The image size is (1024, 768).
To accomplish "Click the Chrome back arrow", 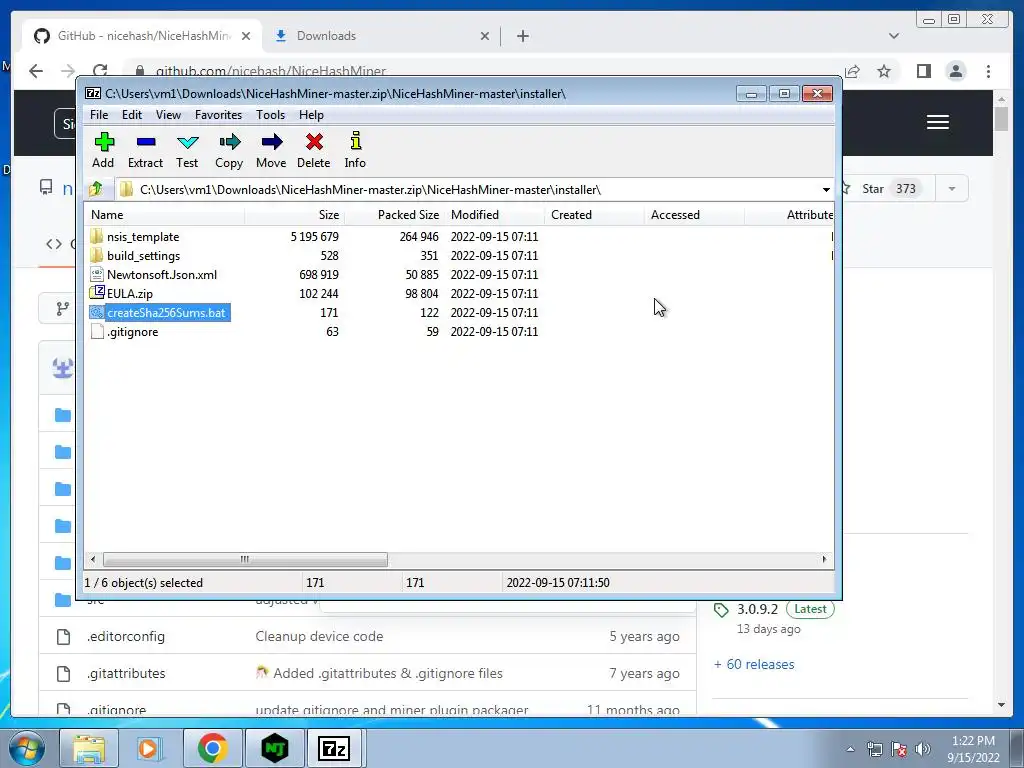I will click(36, 71).
